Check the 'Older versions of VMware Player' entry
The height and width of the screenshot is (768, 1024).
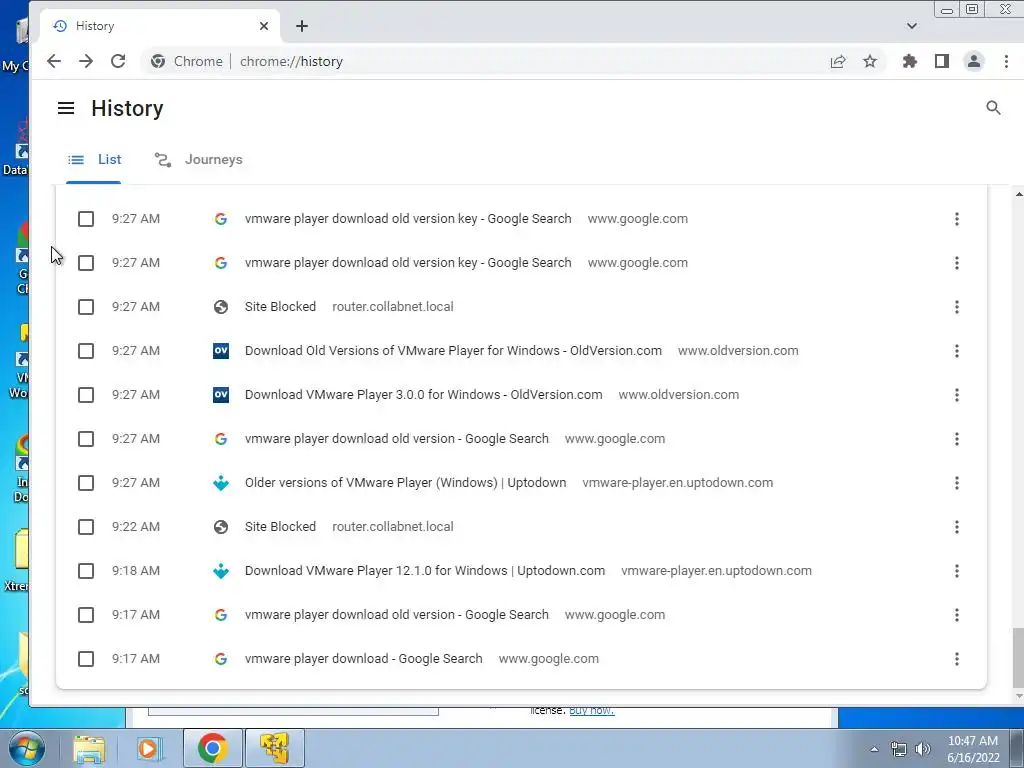click(x=86, y=483)
